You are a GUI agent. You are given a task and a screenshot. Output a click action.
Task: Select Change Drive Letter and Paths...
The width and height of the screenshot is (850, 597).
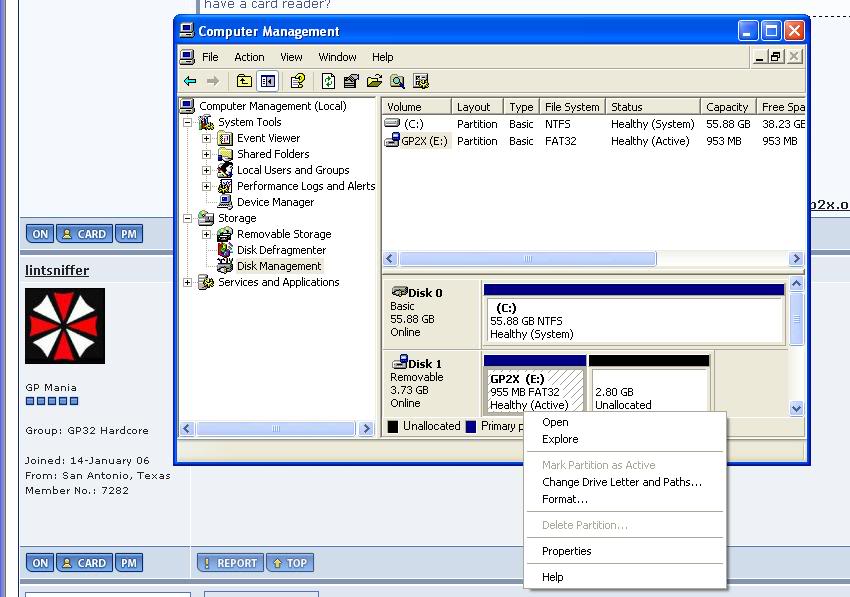click(621, 482)
